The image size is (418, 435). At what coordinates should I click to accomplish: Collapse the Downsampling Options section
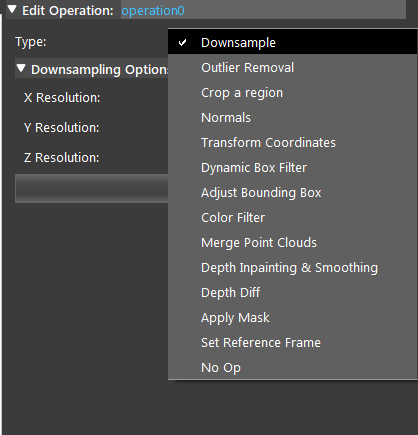(x=21, y=68)
